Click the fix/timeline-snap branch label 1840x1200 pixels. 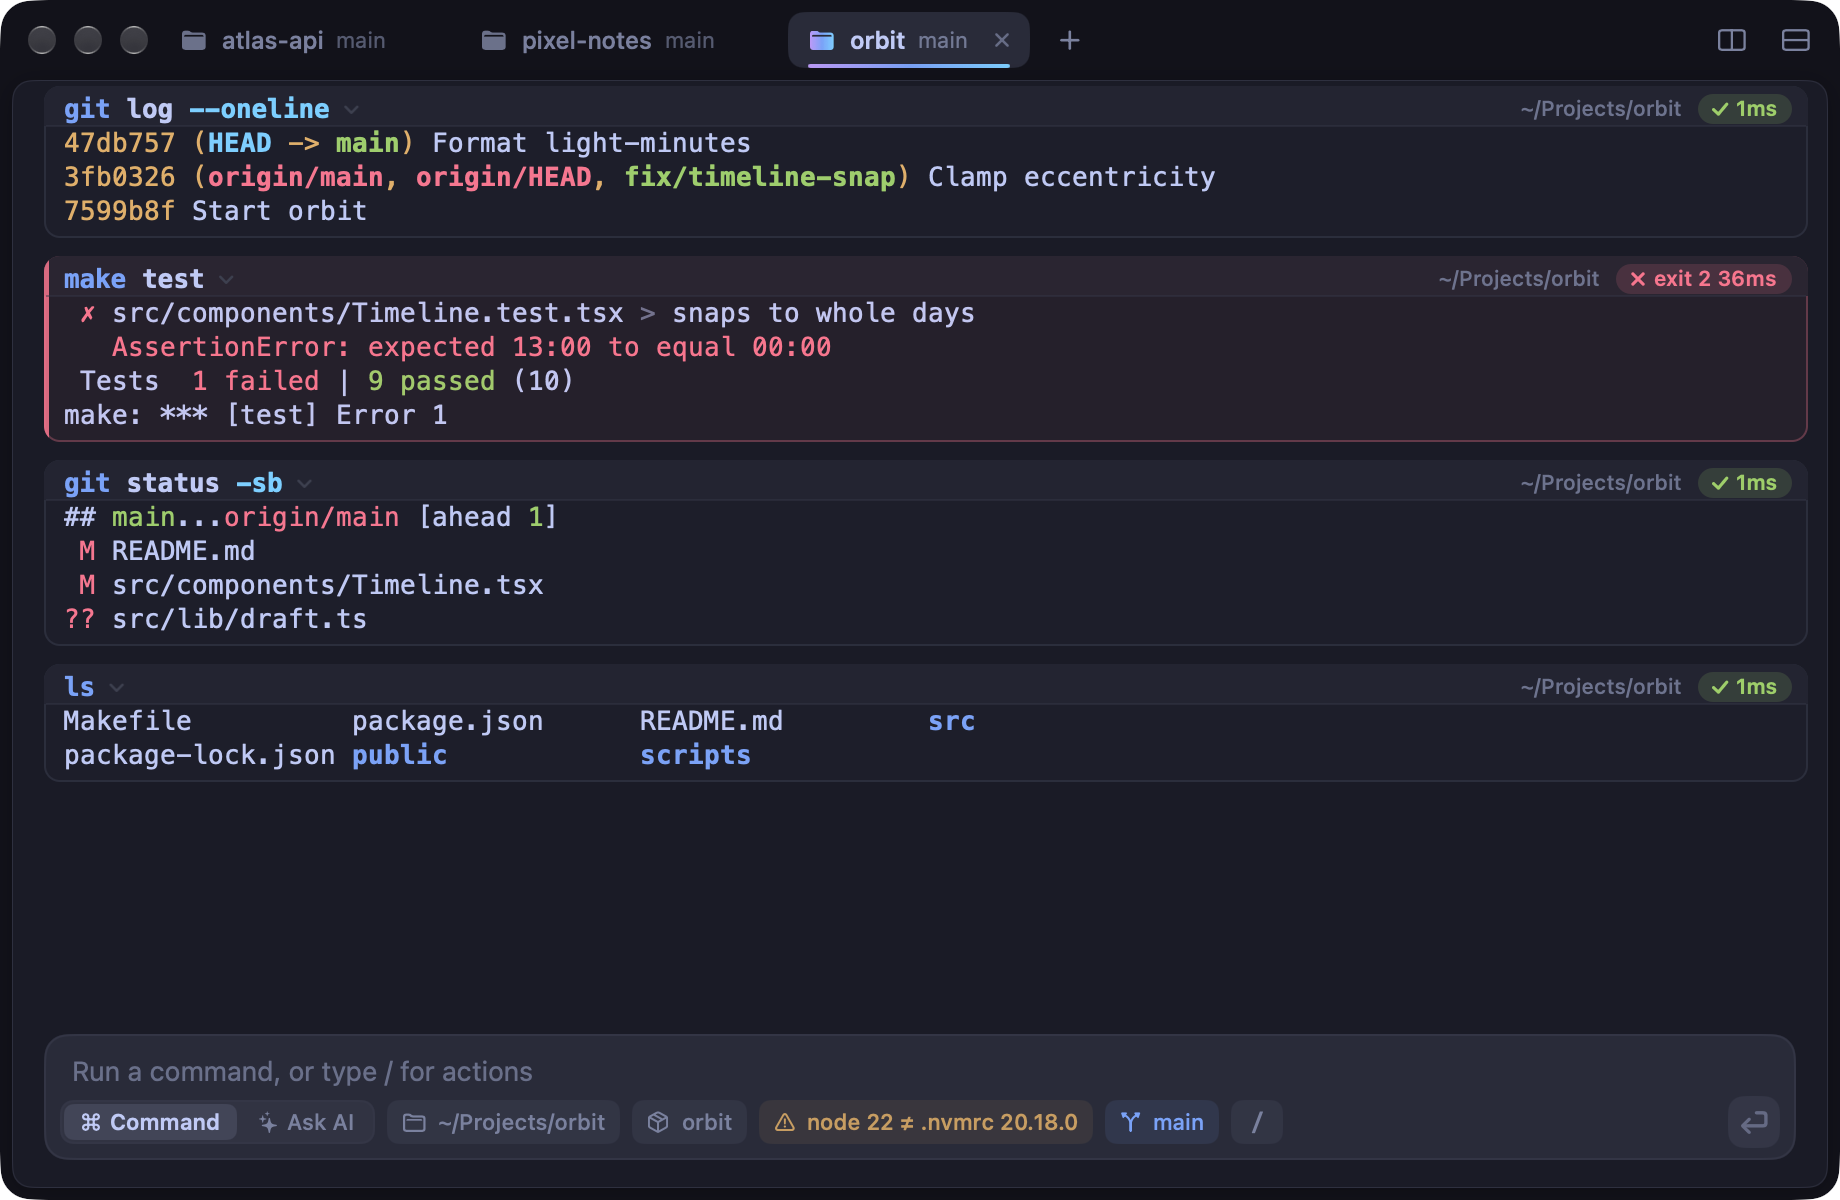click(760, 177)
